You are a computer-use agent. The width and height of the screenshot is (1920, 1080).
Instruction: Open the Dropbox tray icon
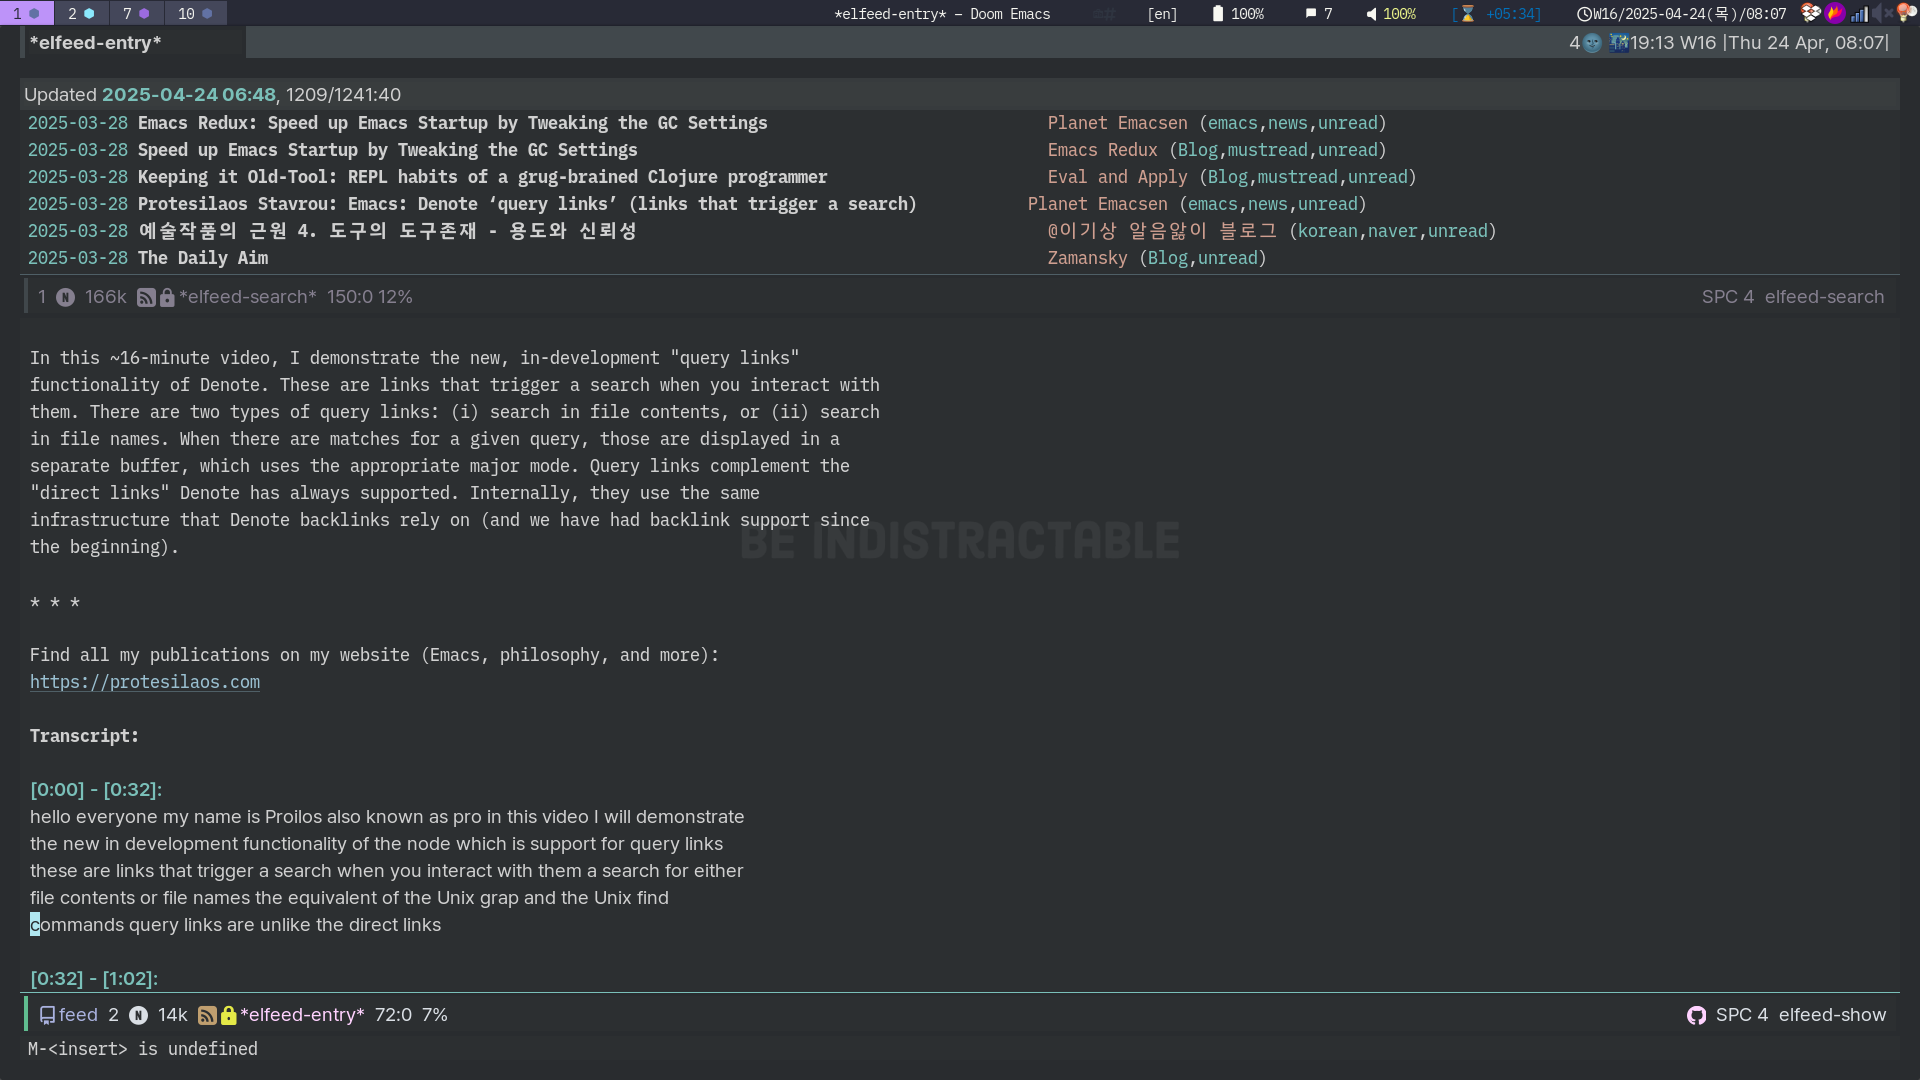1811,13
